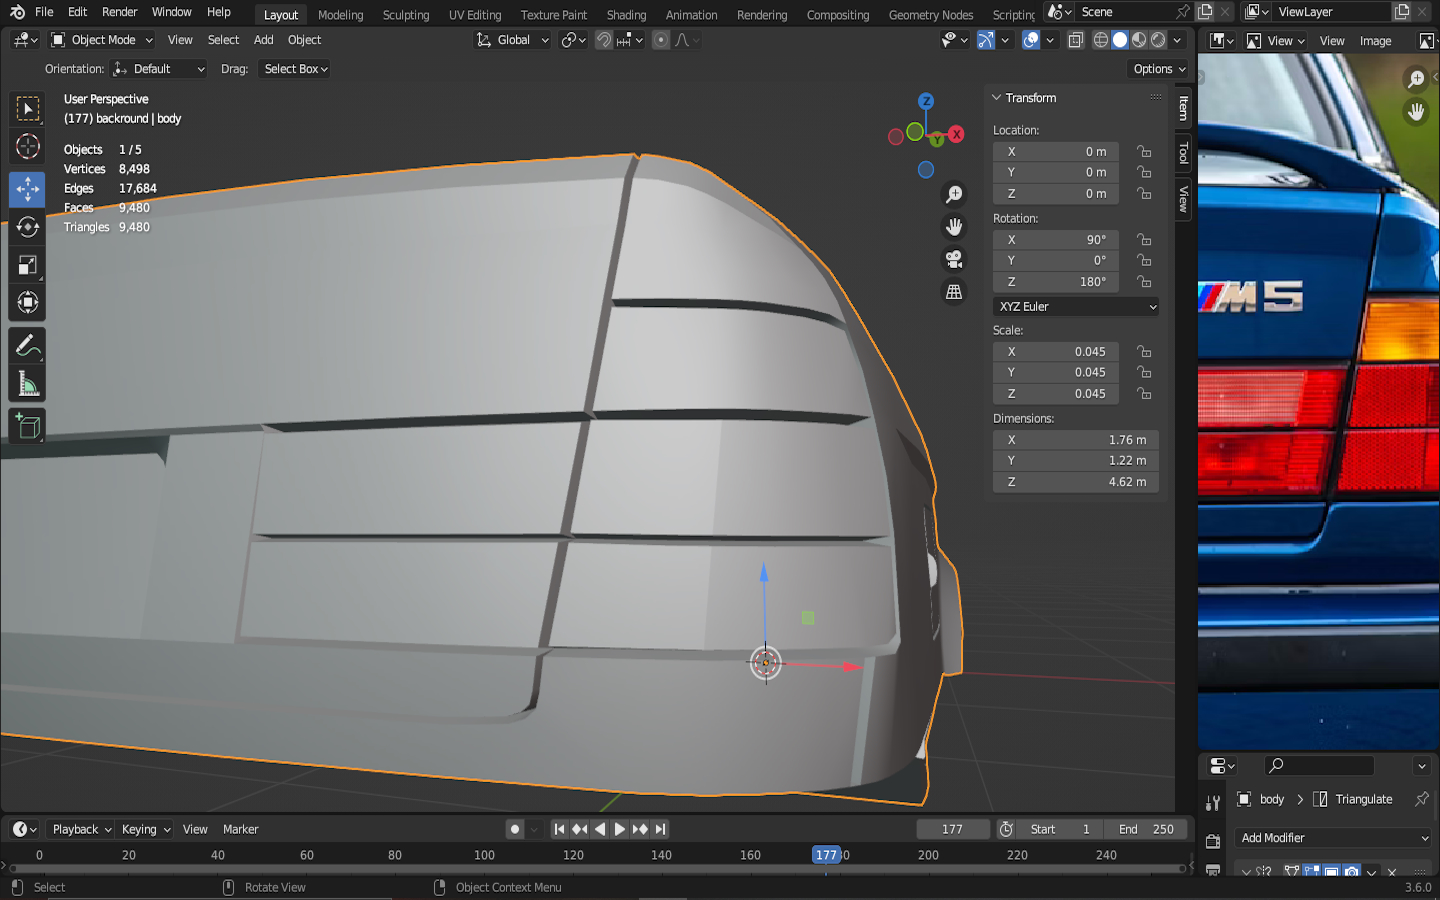Image resolution: width=1440 pixels, height=900 pixels.
Task: Click the Dimensions Z value field
Action: [x=1076, y=482]
